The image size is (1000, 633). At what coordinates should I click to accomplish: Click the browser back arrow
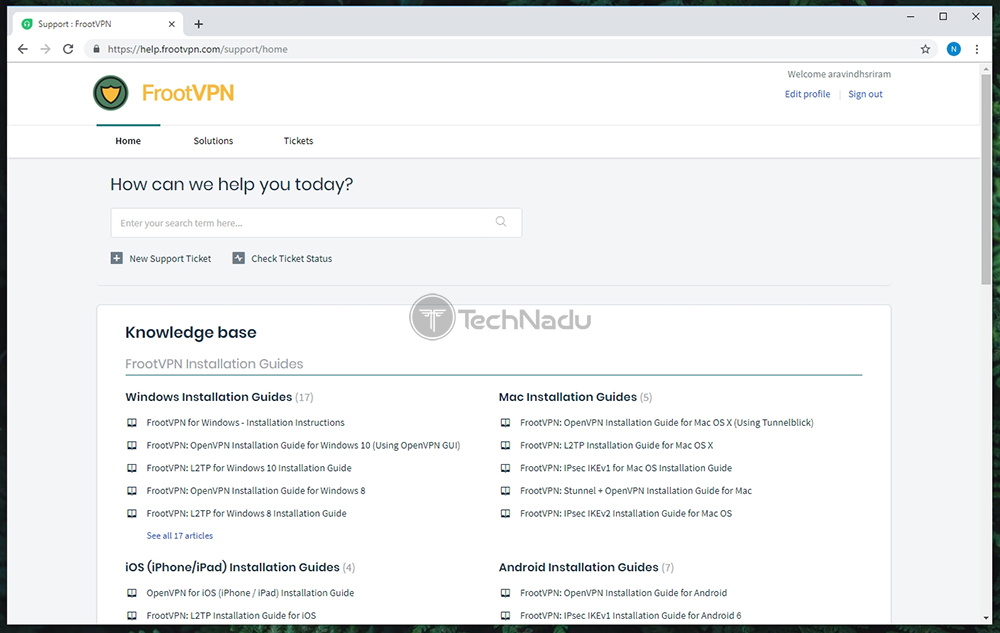click(23, 49)
